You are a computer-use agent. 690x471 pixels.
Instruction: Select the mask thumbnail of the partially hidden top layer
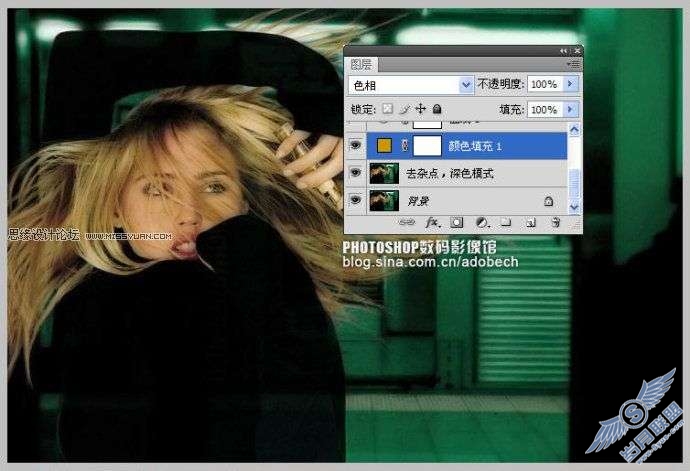(x=427, y=124)
